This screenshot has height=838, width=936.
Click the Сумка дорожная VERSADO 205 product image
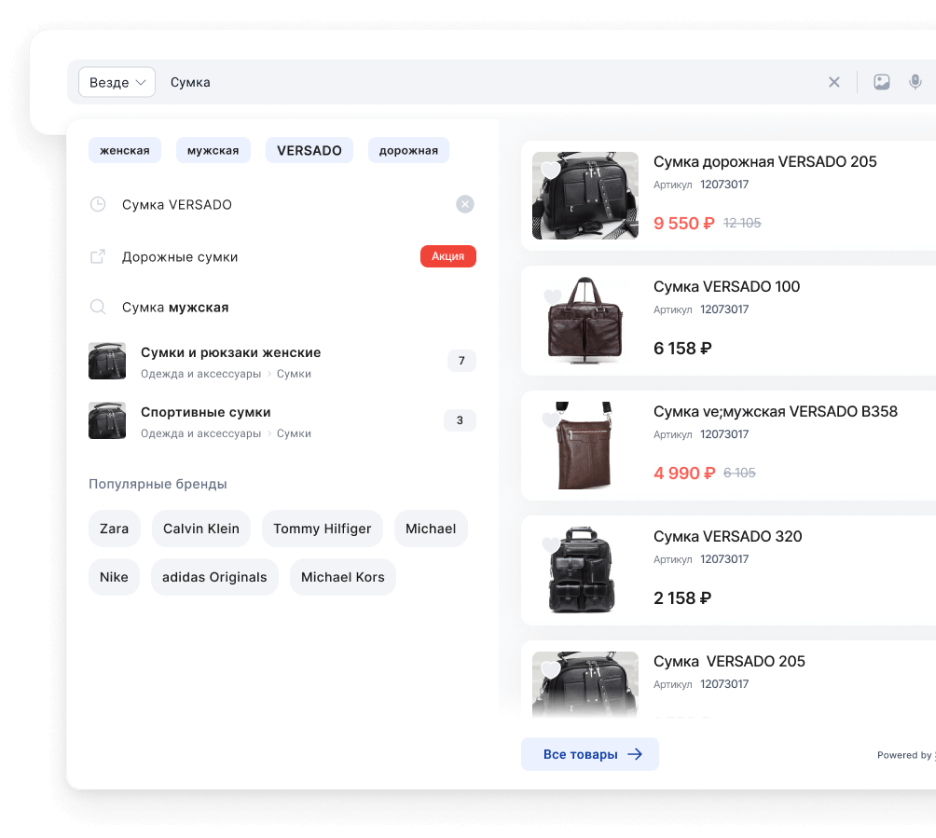(585, 196)
